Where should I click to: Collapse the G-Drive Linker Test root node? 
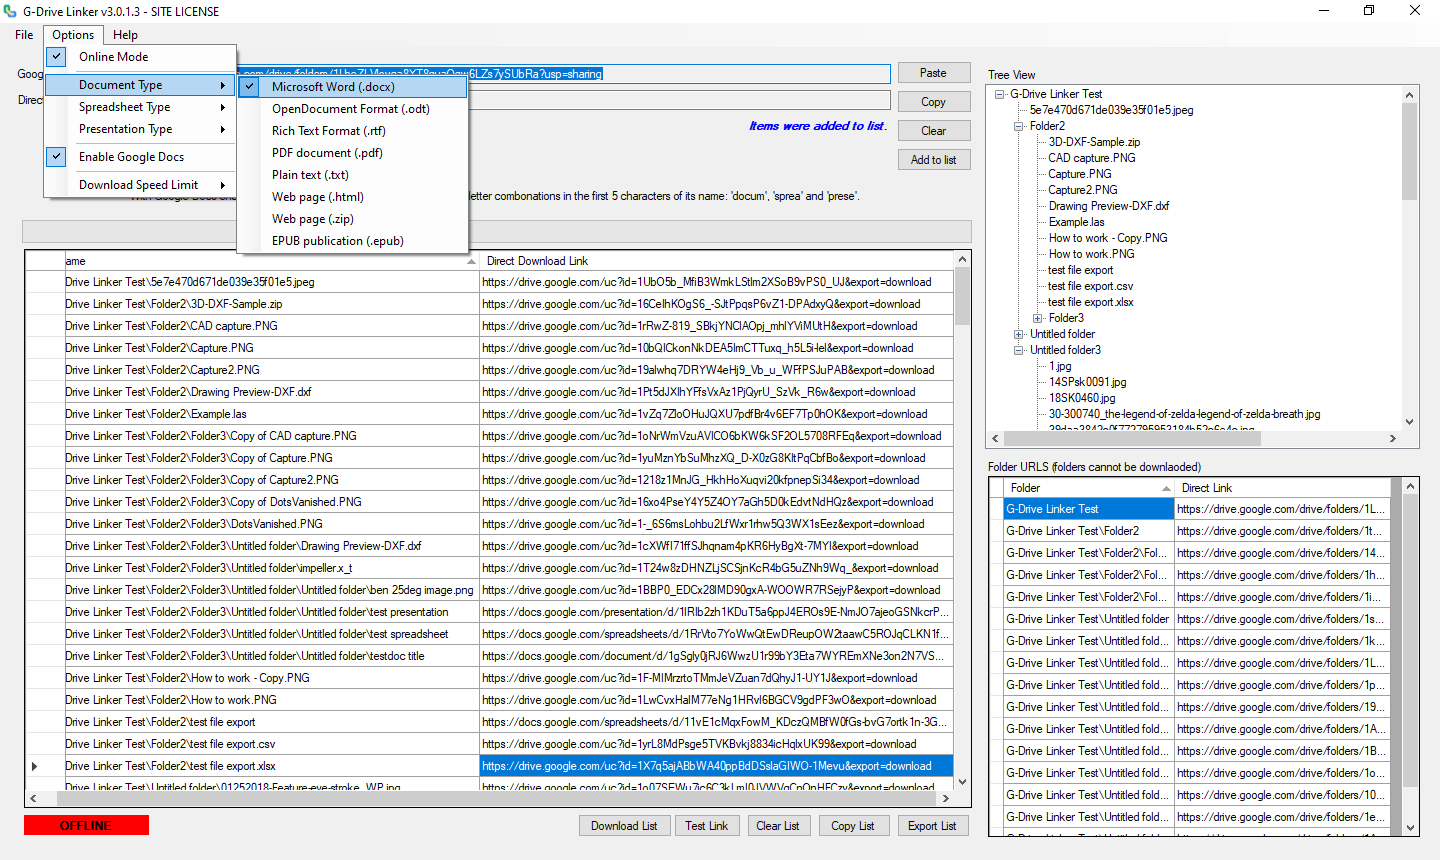click(1000, 94)
